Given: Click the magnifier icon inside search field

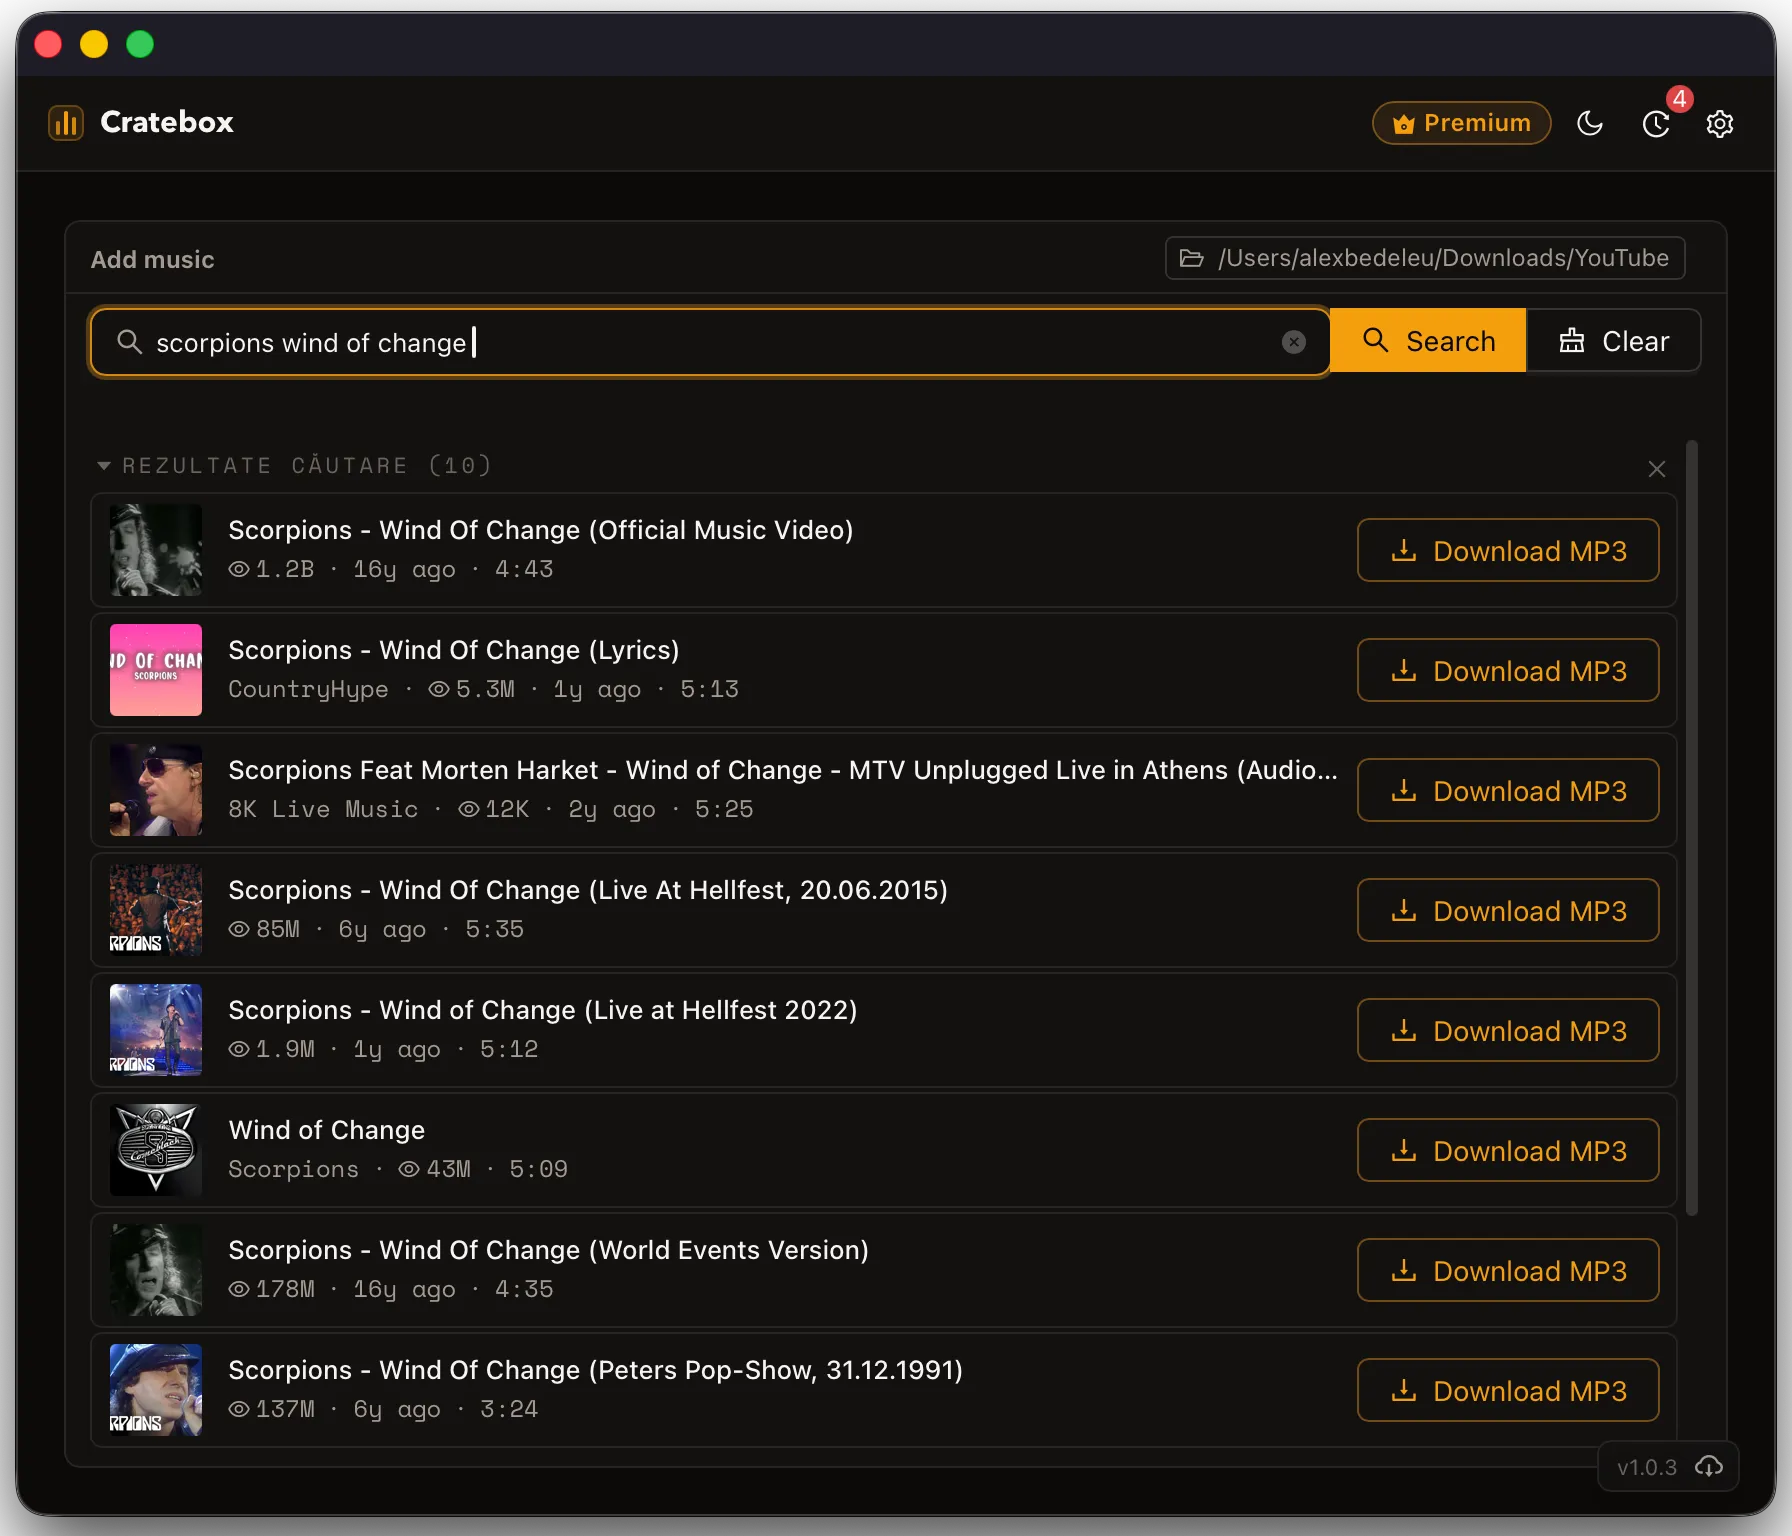Looking at the screenshot, I should coord(129,342).
